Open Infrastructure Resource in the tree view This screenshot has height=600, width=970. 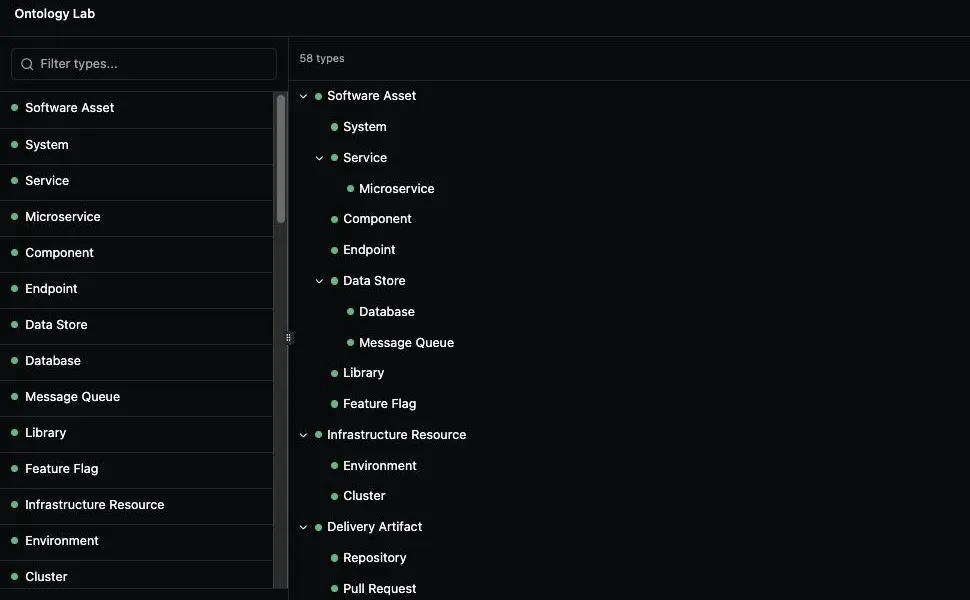(x=397, y=435)
